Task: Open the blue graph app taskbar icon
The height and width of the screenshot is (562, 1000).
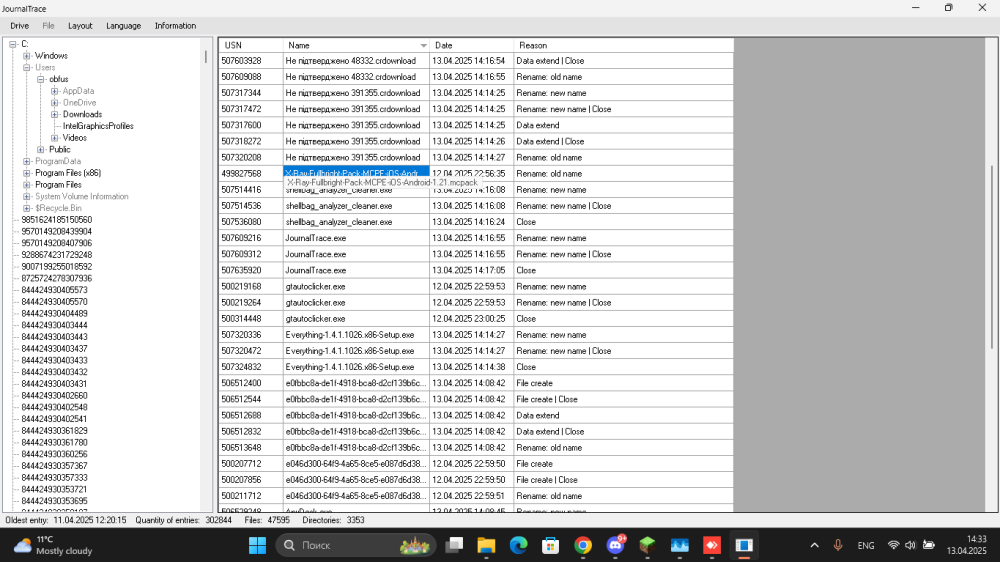Action: pos(680,545)
